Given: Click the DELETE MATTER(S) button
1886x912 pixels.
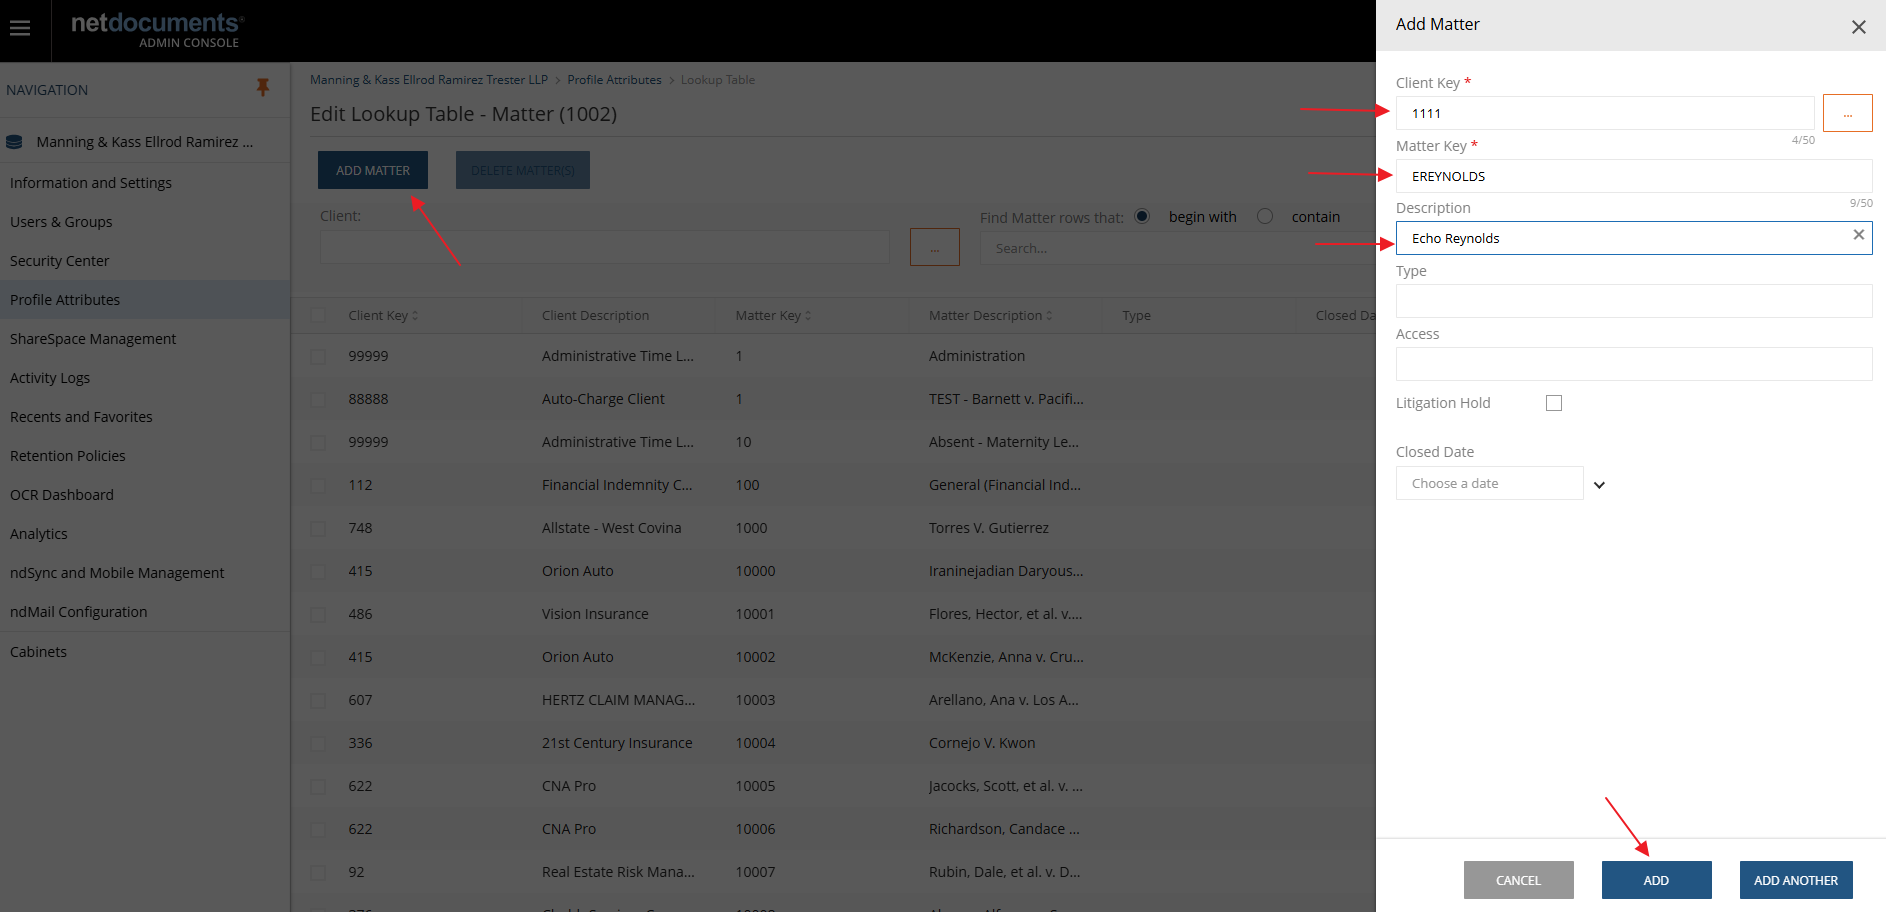Looking at the screenshot, I should click(523, 170).
